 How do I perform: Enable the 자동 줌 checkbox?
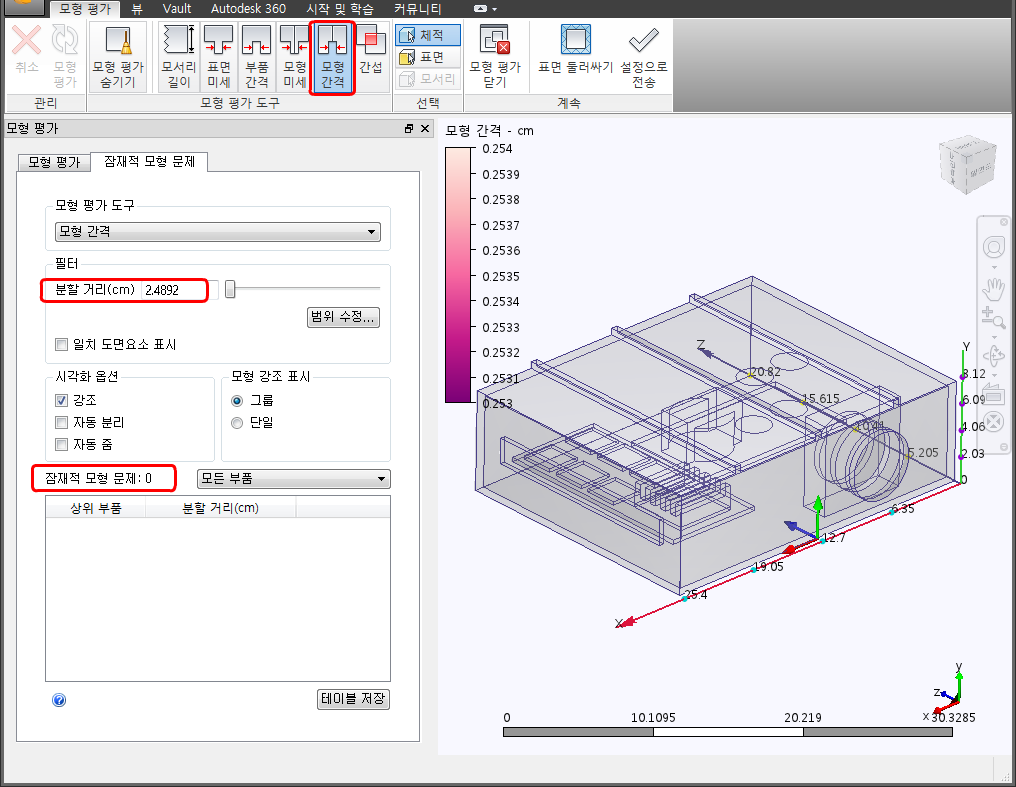[62, 444]
